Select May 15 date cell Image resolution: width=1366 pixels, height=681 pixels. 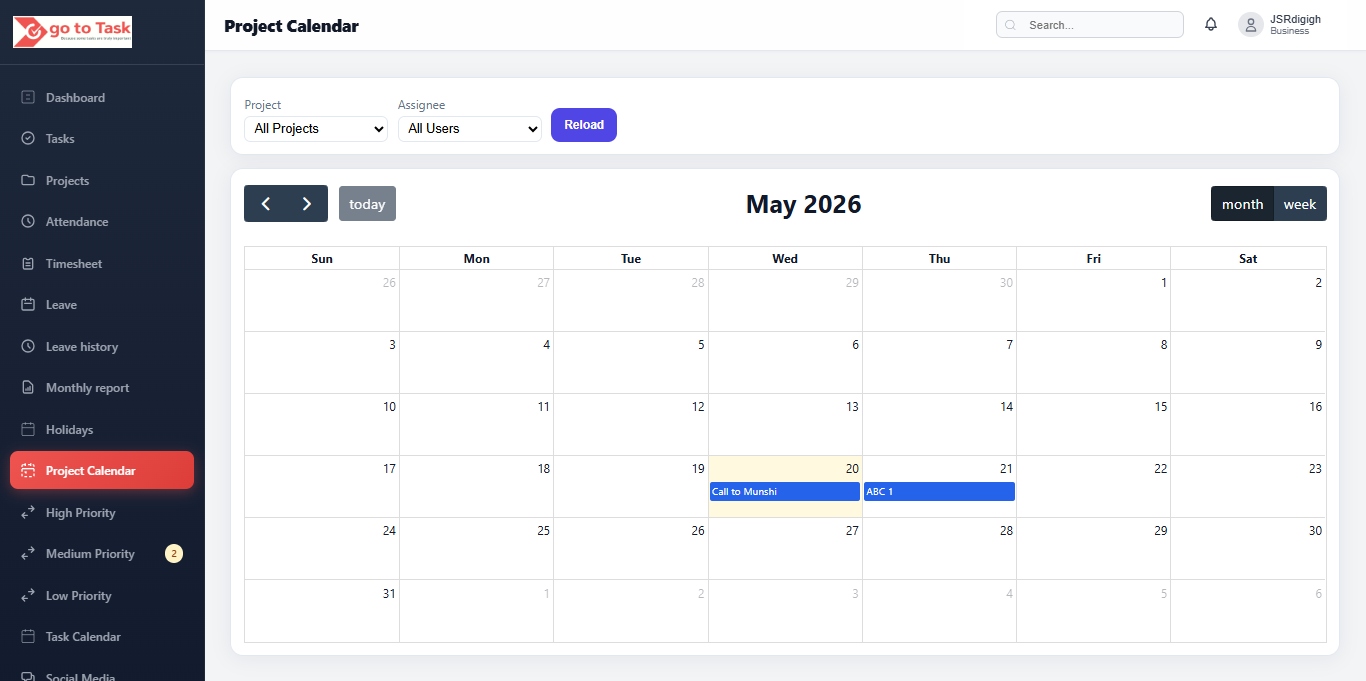tap(1093, 425)
